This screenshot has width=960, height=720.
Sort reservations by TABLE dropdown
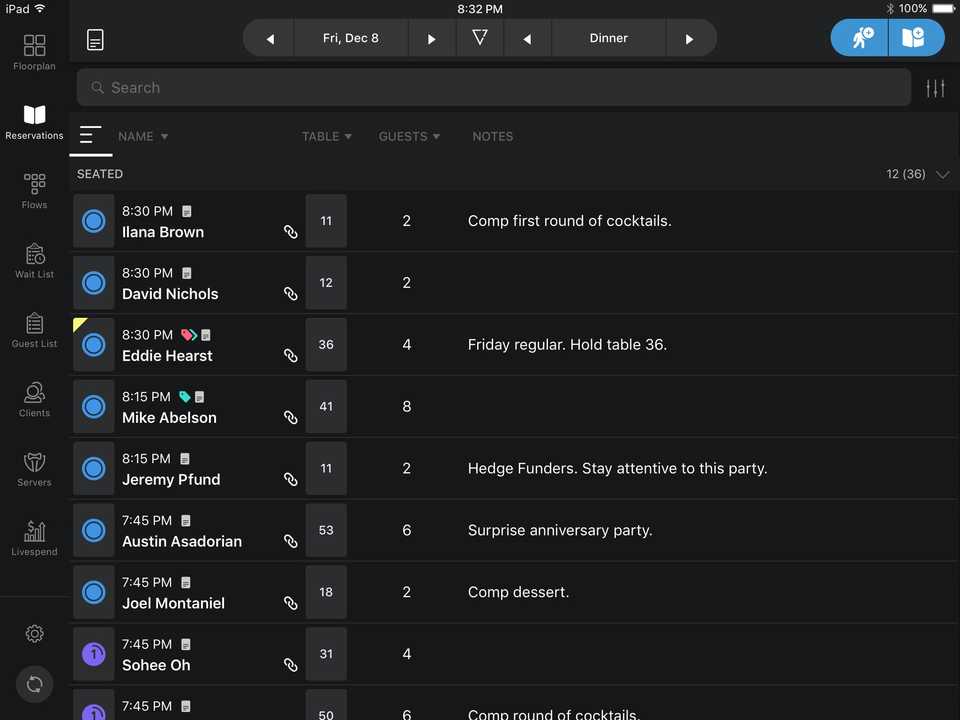pyautogui.click(x=326, y=136)
